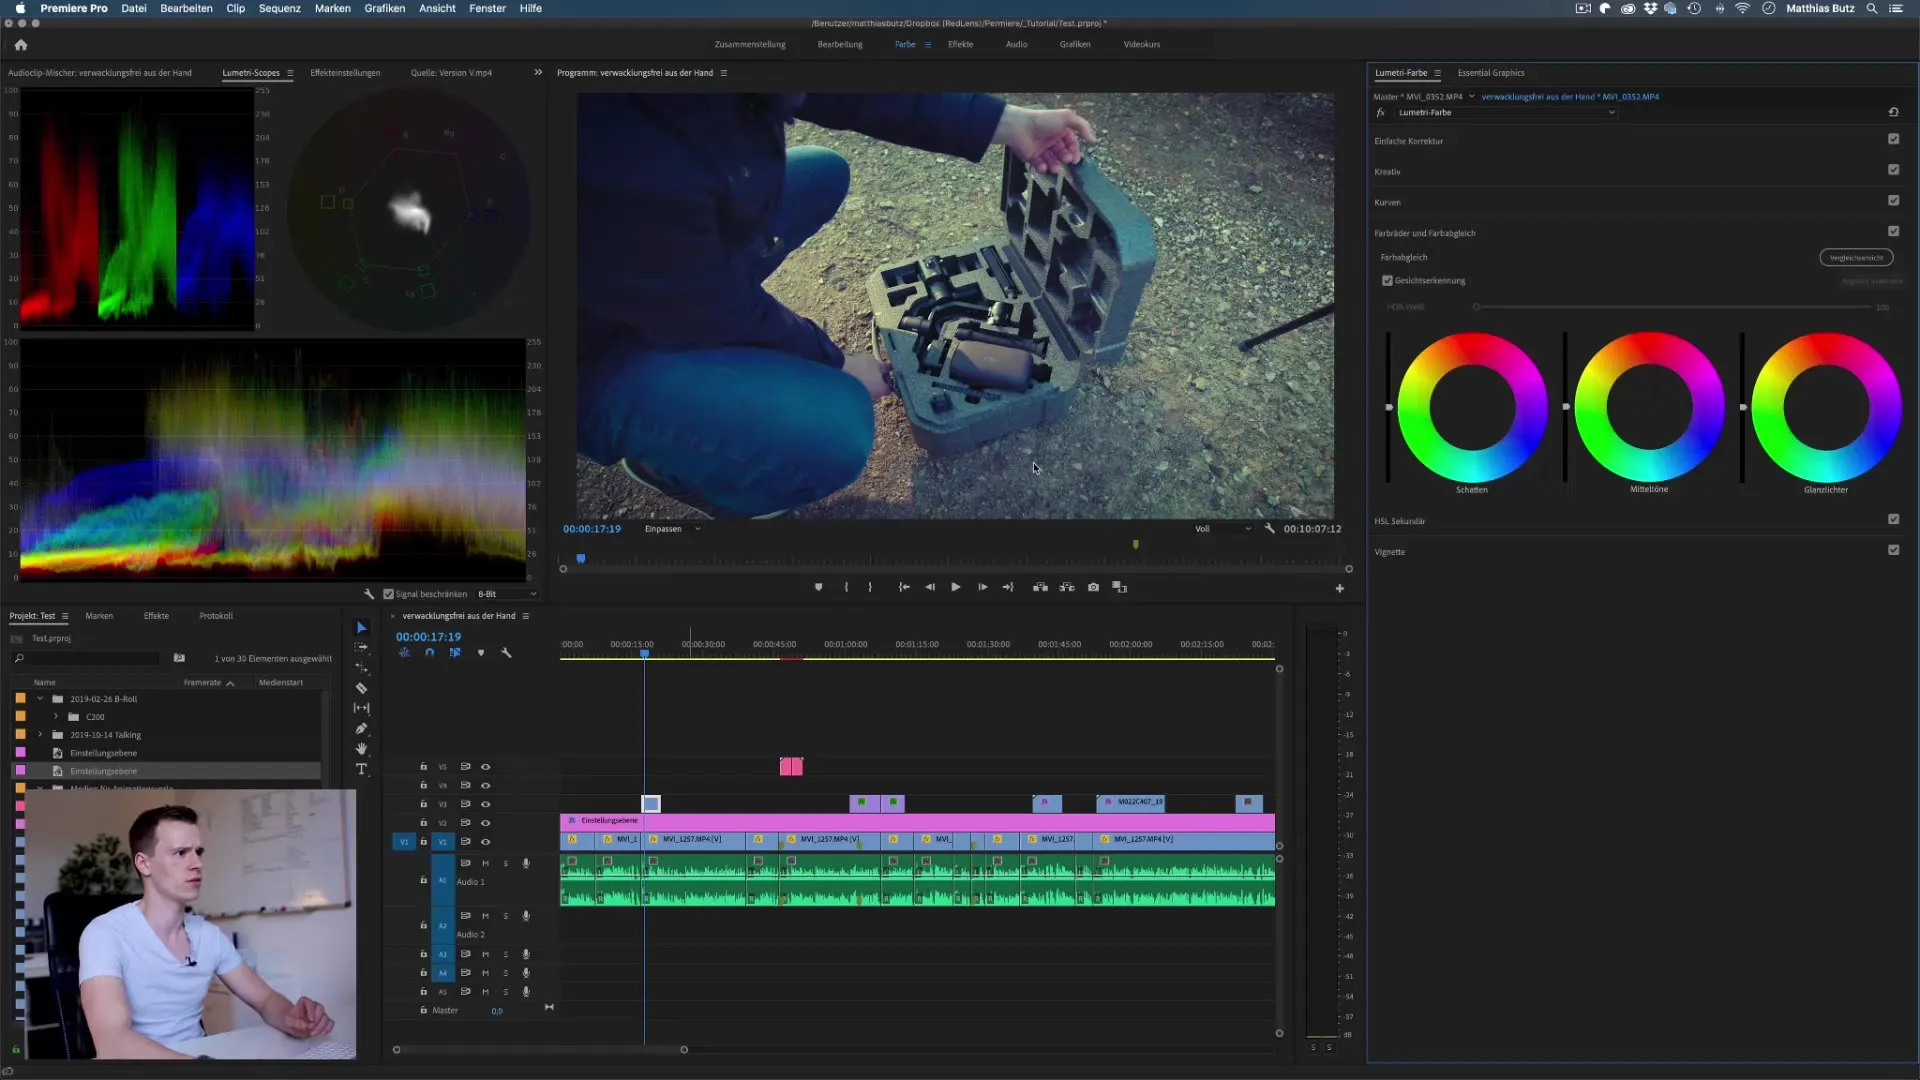Toggle Linked Selection in timeline

455,652
